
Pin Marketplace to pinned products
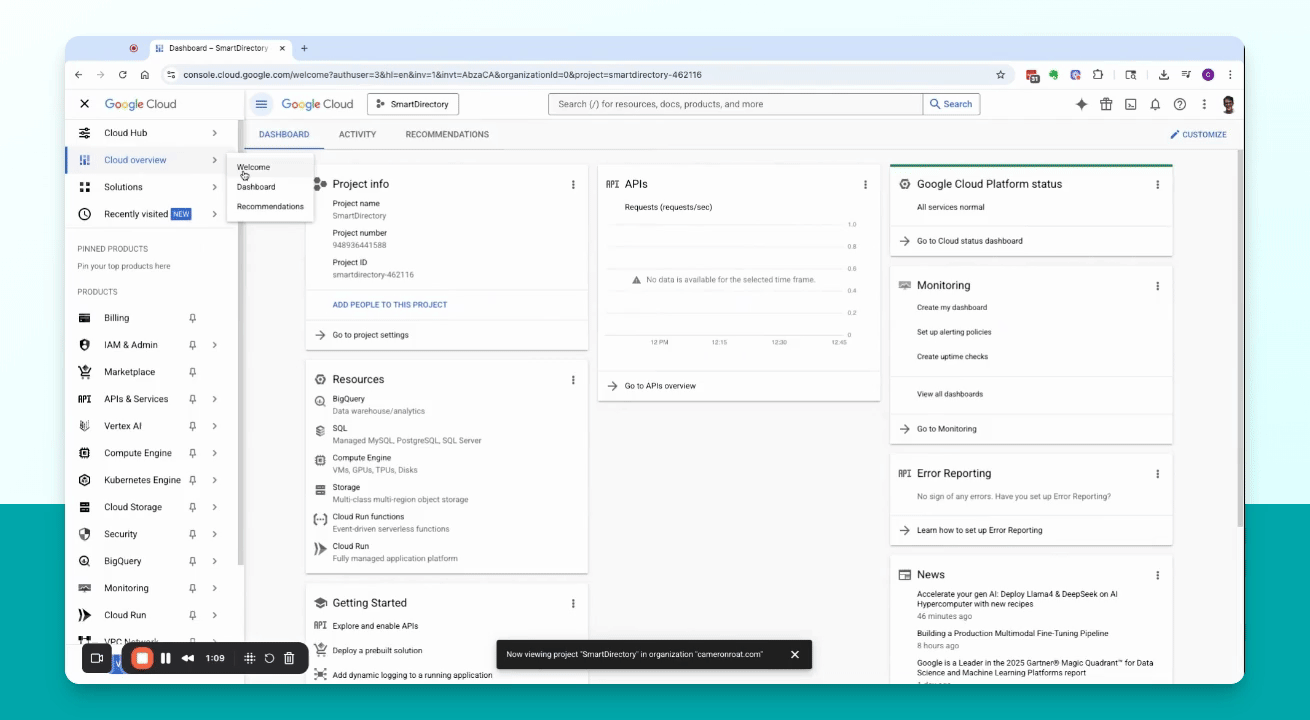point(193,372)
